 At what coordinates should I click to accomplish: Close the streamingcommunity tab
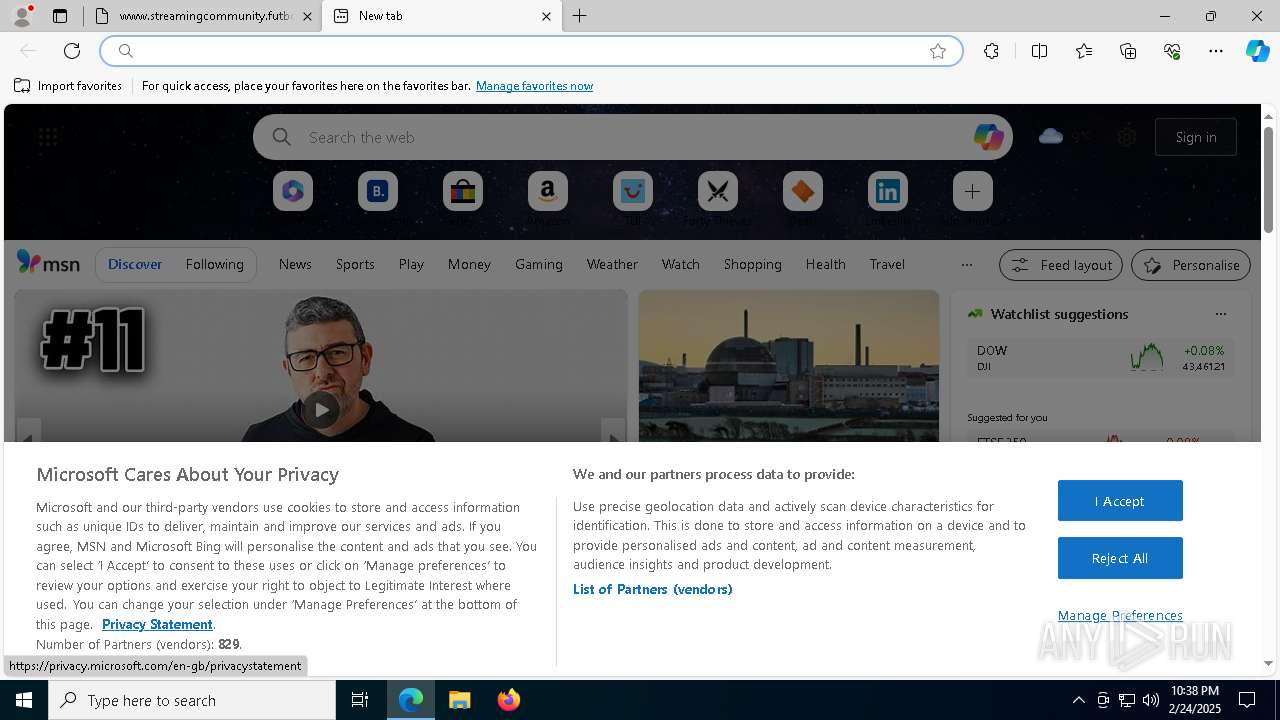point(307,16)
